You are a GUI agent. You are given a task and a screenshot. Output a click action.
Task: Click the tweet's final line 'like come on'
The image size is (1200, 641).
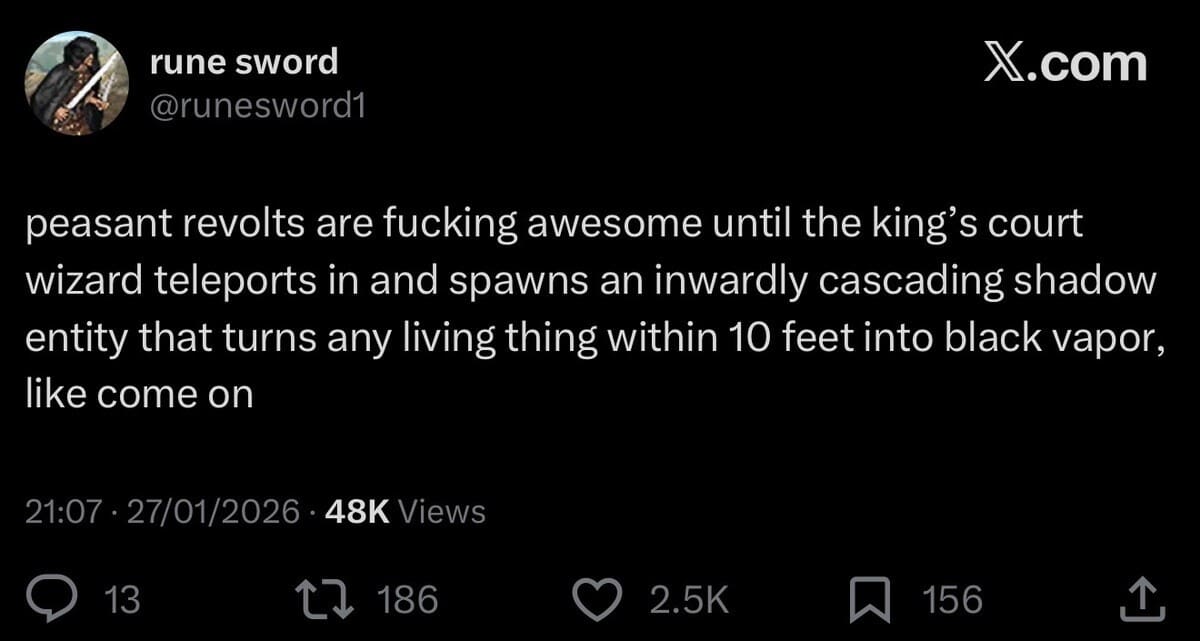click(x=139, y=395)
